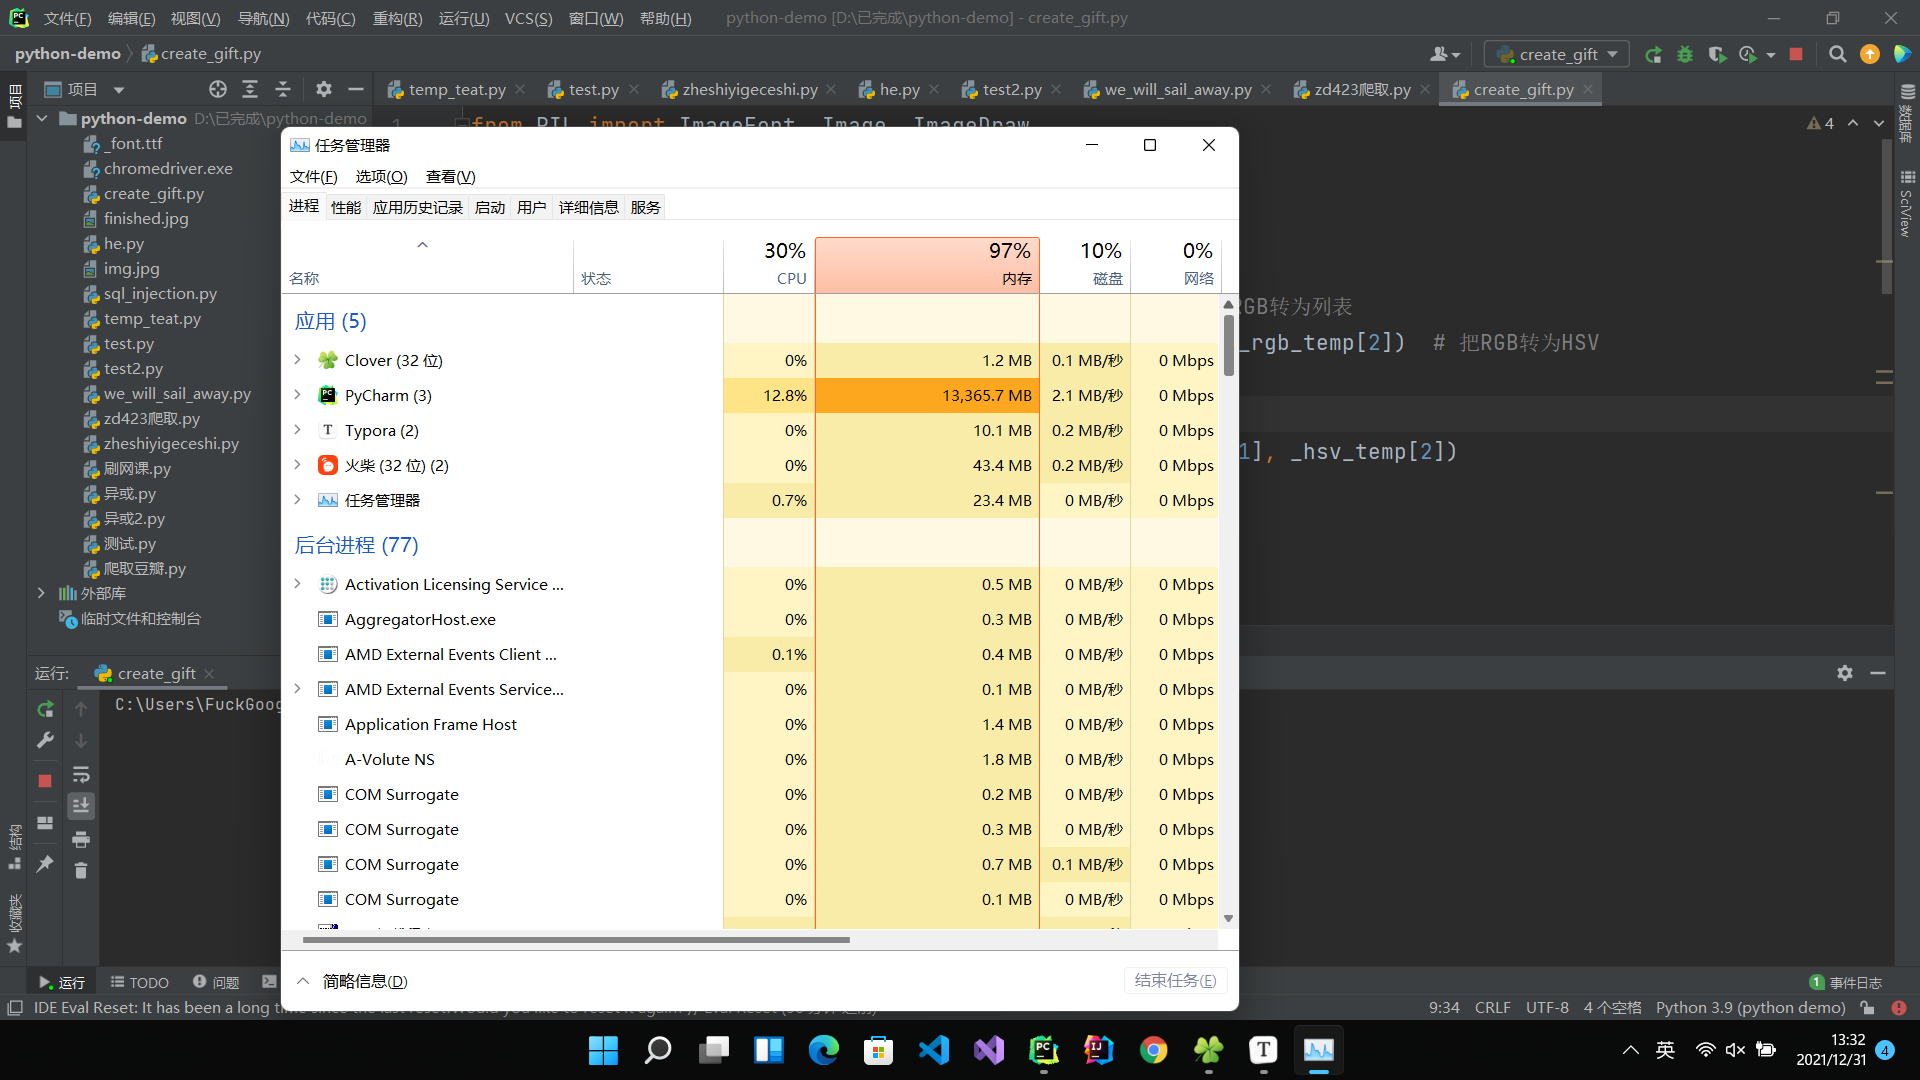
Task: Open finished.jpg in the project tree
Action: point(145,218)
